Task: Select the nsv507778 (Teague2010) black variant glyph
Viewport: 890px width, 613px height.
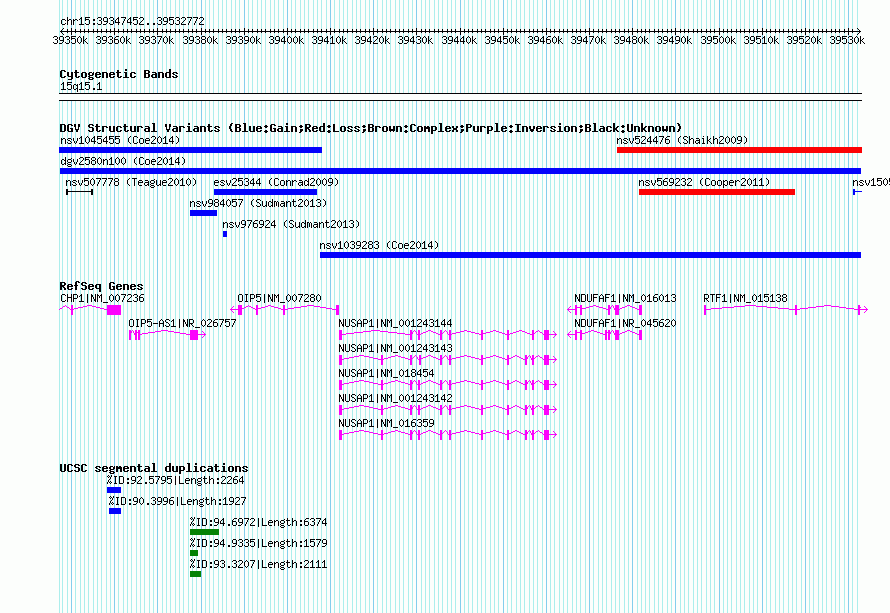Action: 79,192
